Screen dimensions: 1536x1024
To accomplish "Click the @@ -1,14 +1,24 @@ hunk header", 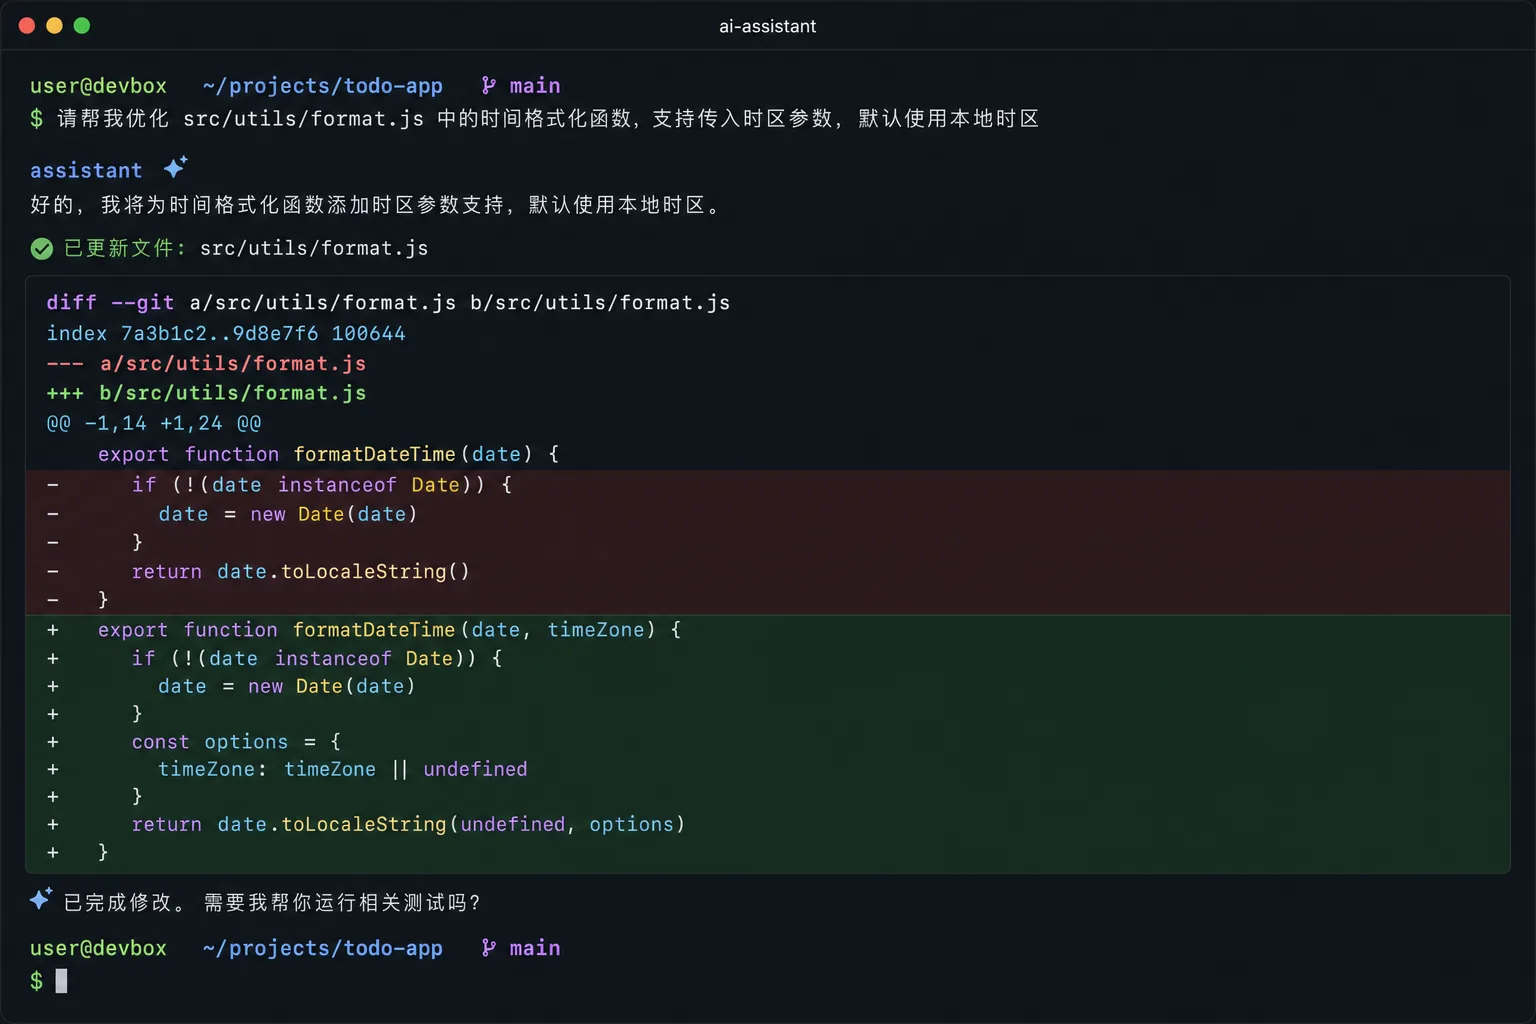I will (x=154, y=423).
